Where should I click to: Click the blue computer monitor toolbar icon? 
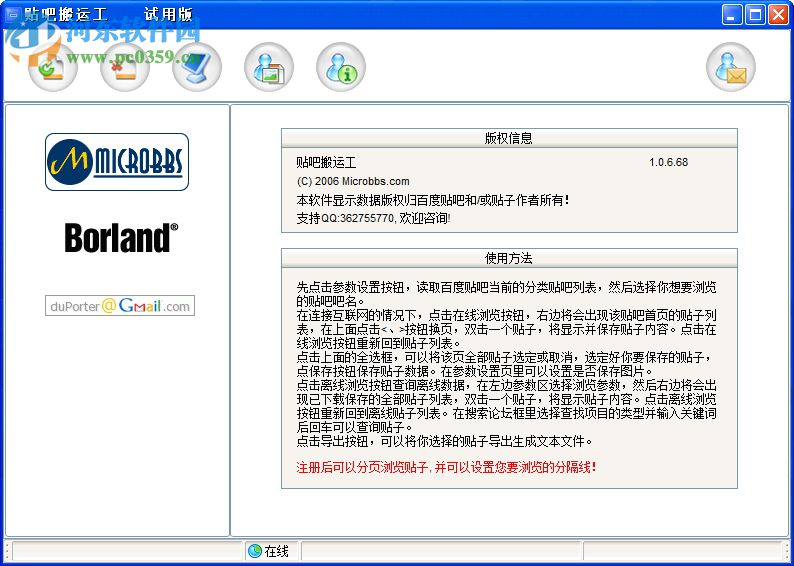pyautogui.click(x=197, y=67)
